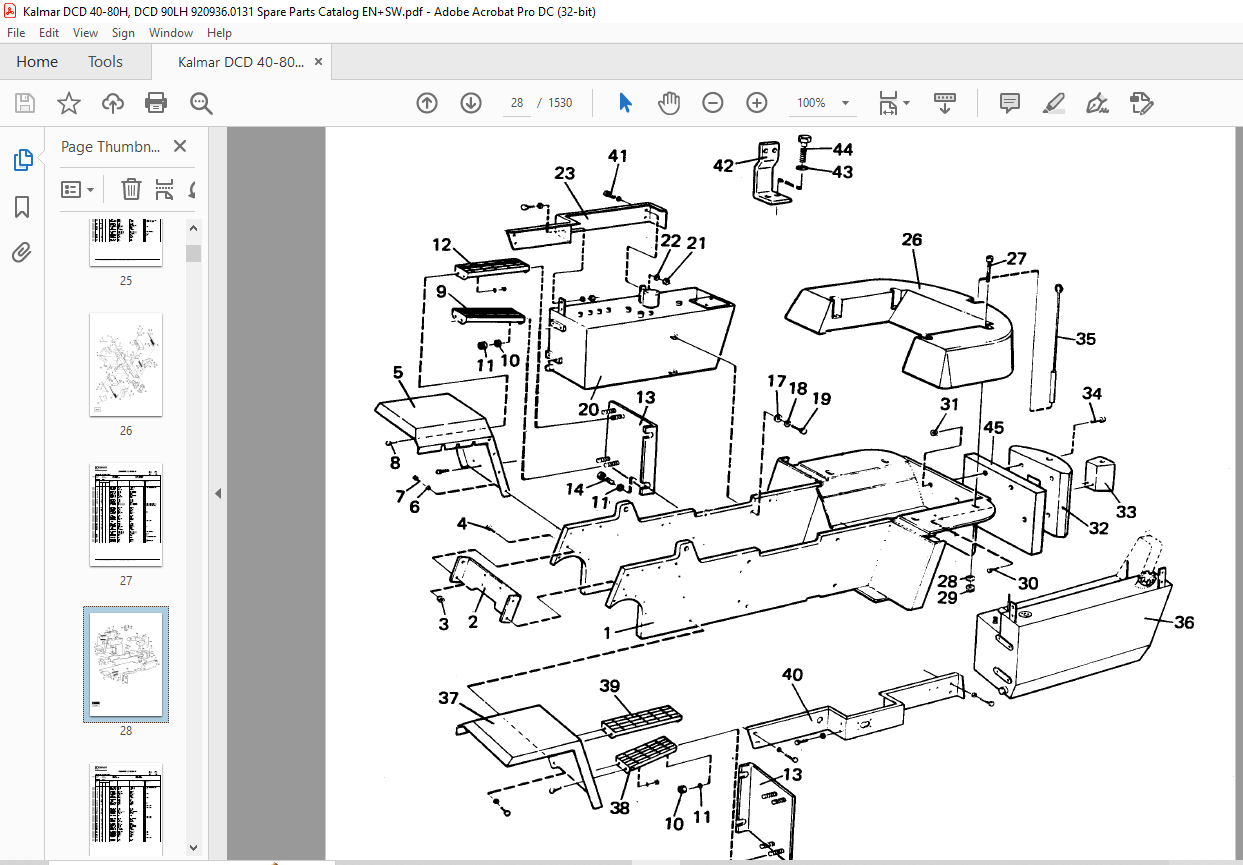Select the page 26 thumbnail
The height and width of the screenshot is (865, 1243).
tap(126, 365)
